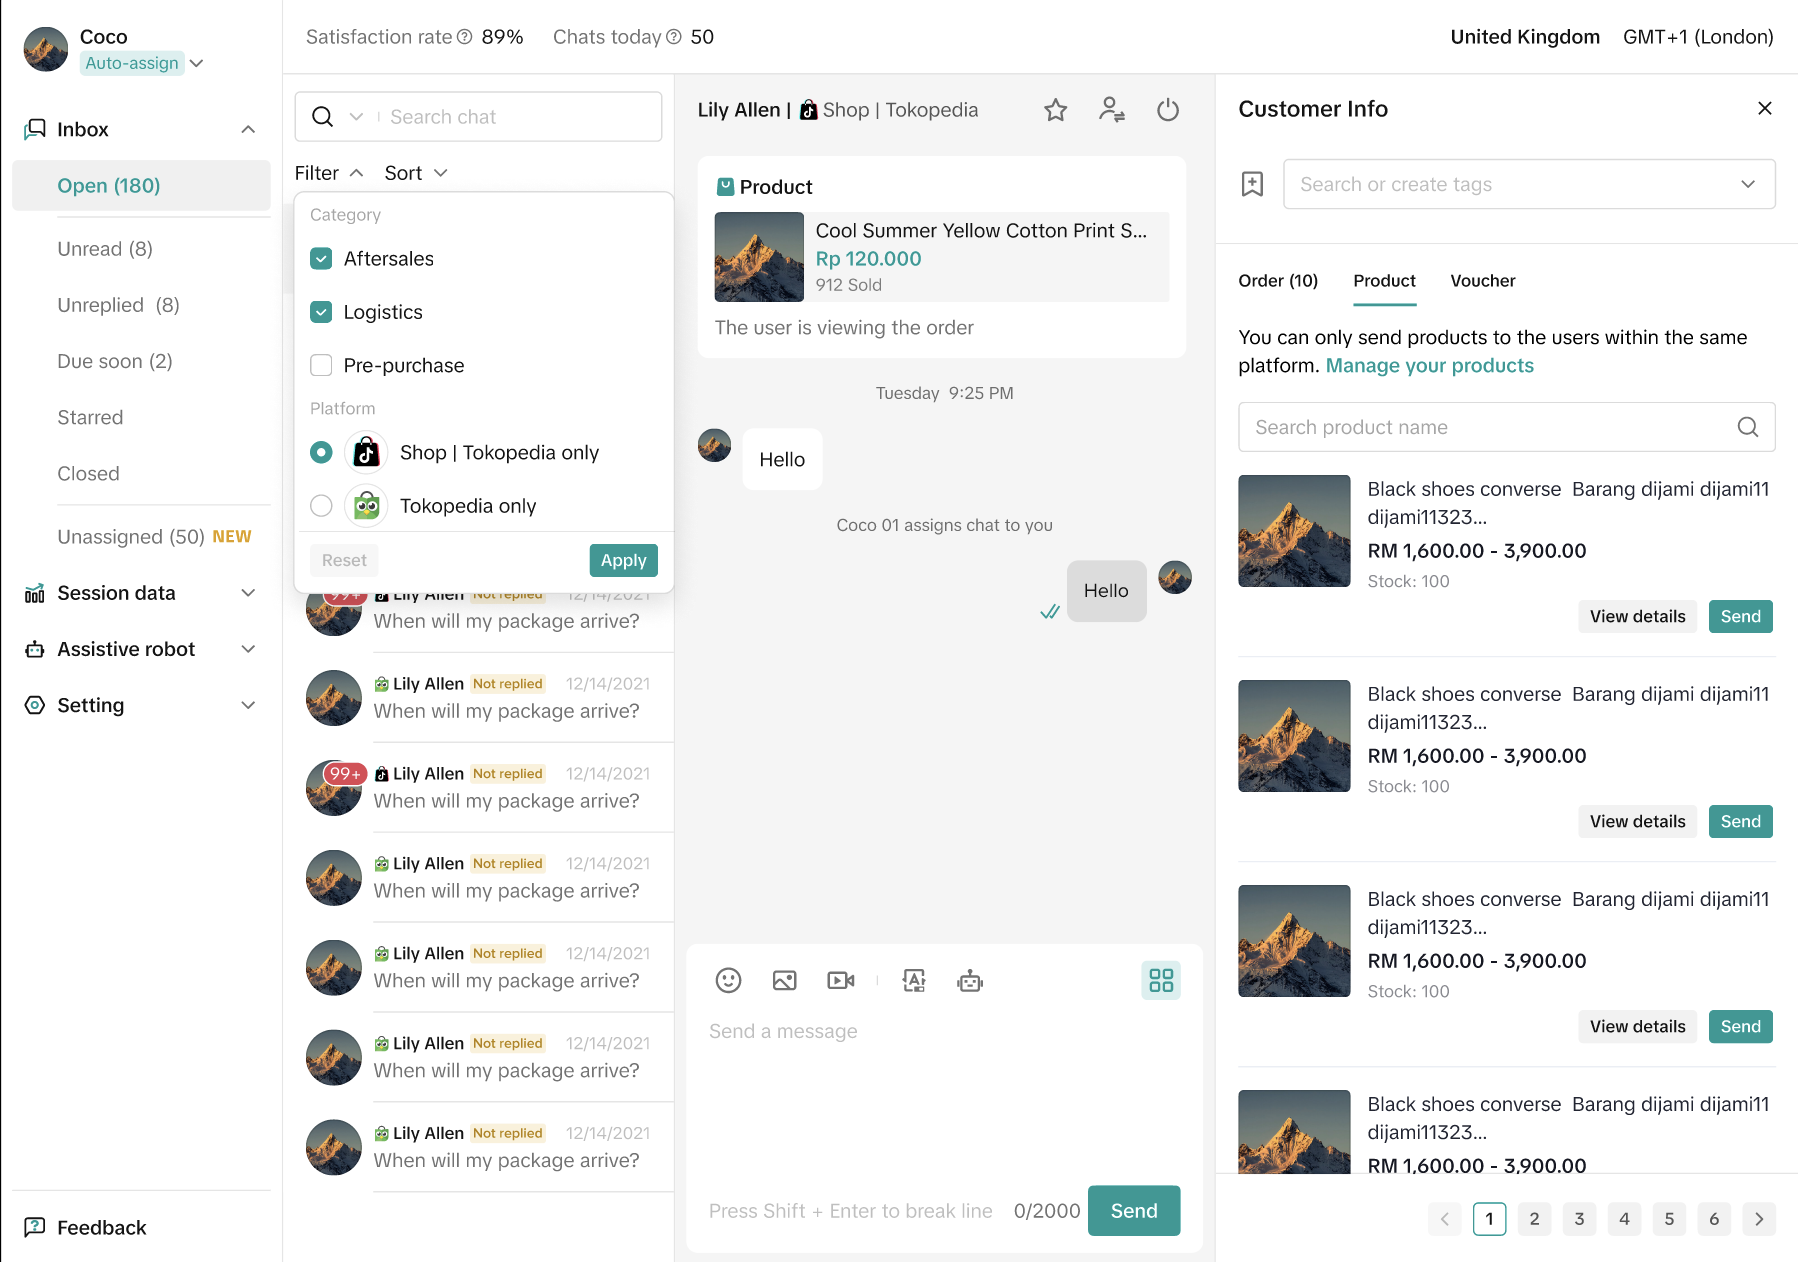
Task: Click the transfer chat assignee icon
Action: (x=1112, y=110)
